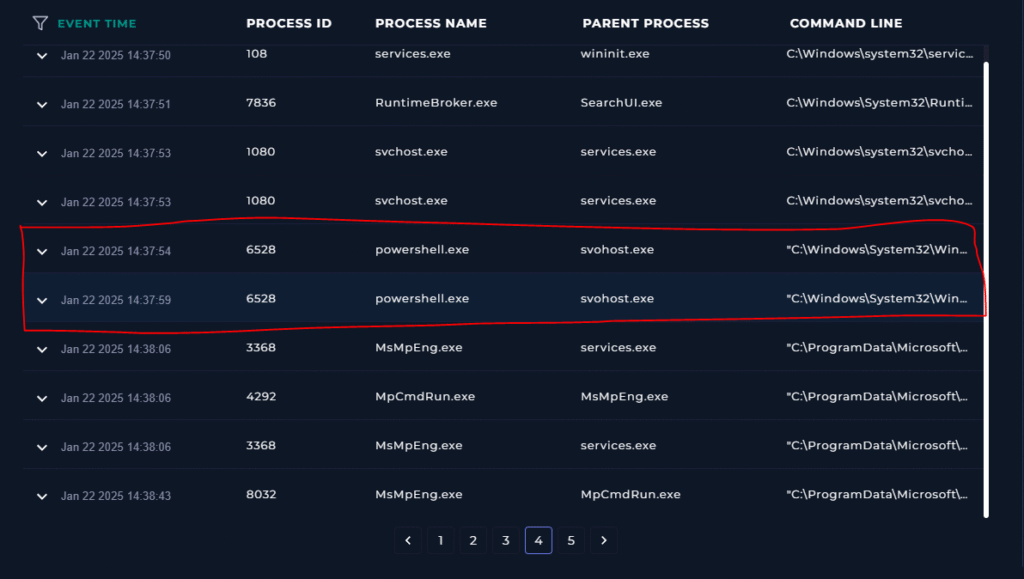
Task: Sort by Process ID column header
Action: tap(289, 23)
